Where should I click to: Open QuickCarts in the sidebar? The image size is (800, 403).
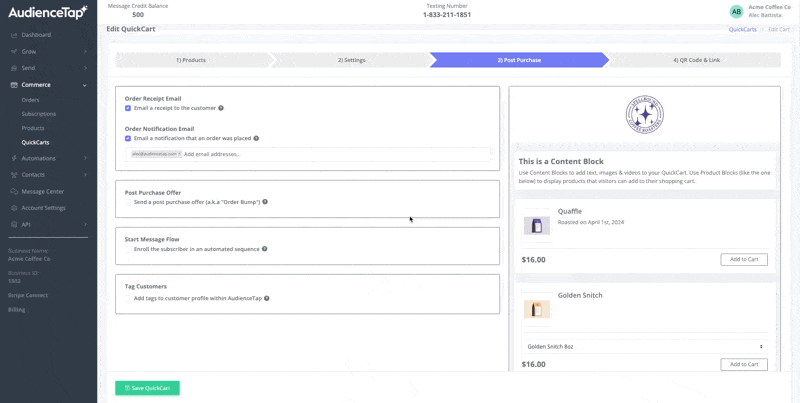(x=35, y=143)
